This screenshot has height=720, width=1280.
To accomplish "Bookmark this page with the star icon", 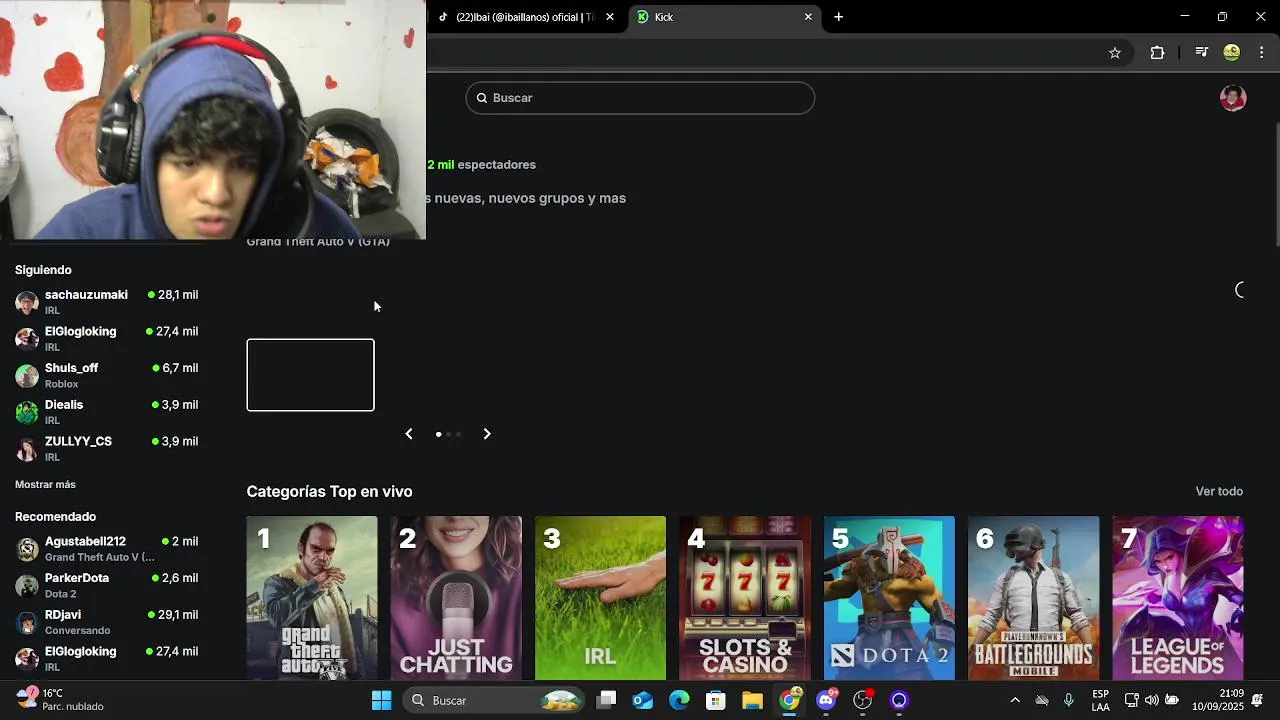I will point(1115,53).
